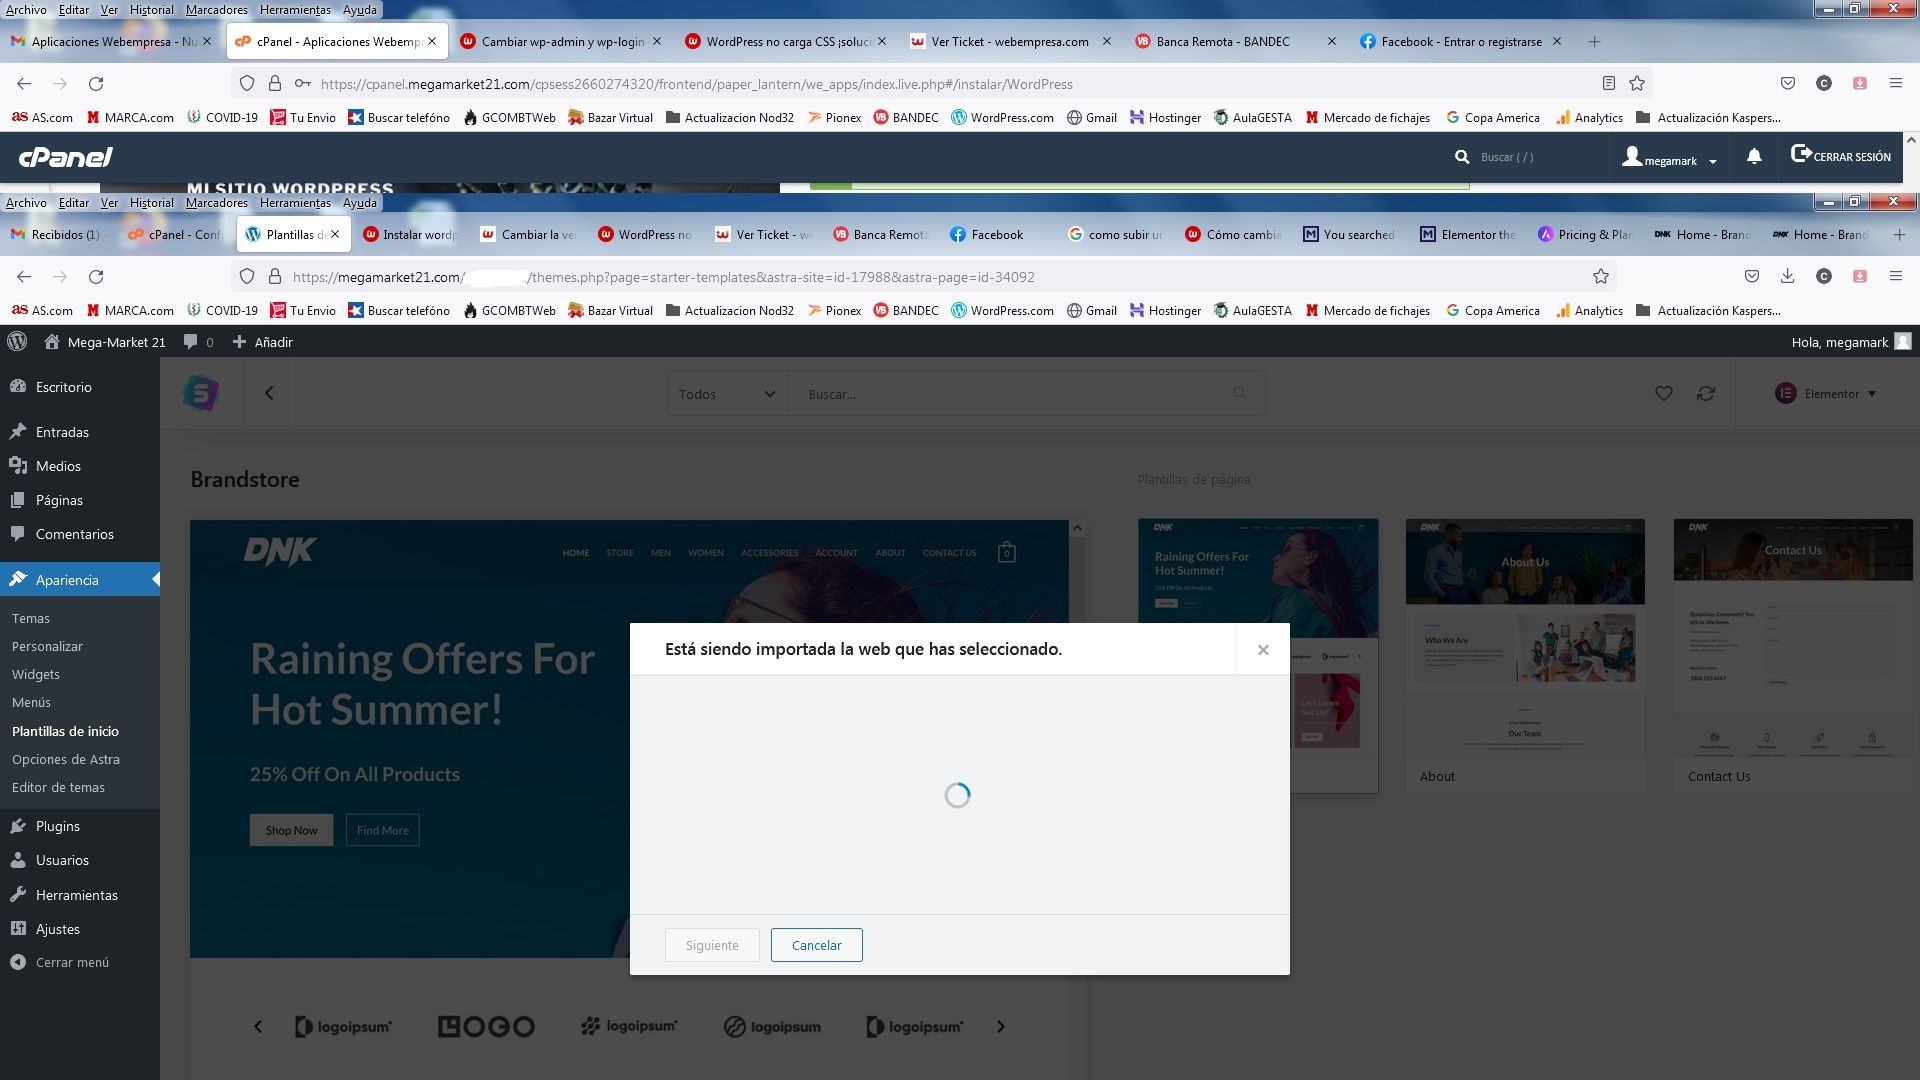
Task: Open hamburger menu in front browser
Action: click(x=1896, y=276)
